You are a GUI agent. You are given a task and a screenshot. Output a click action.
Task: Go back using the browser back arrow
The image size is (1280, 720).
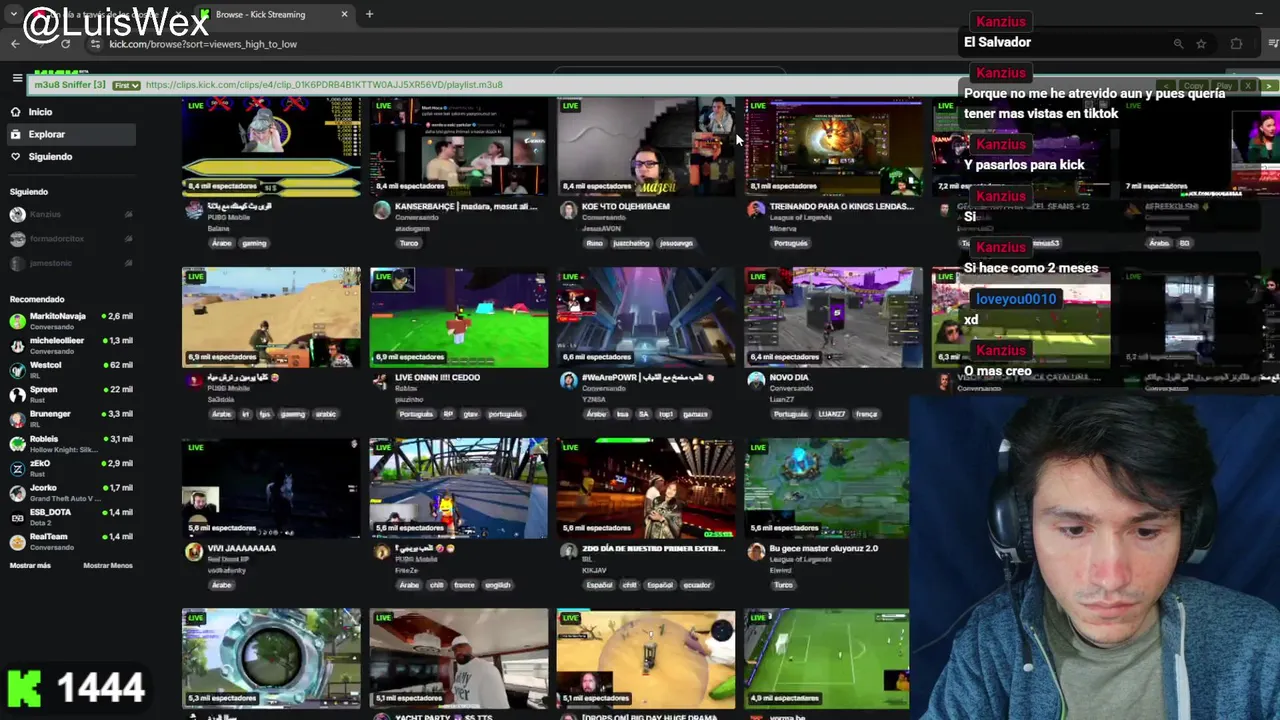(15, 44)
